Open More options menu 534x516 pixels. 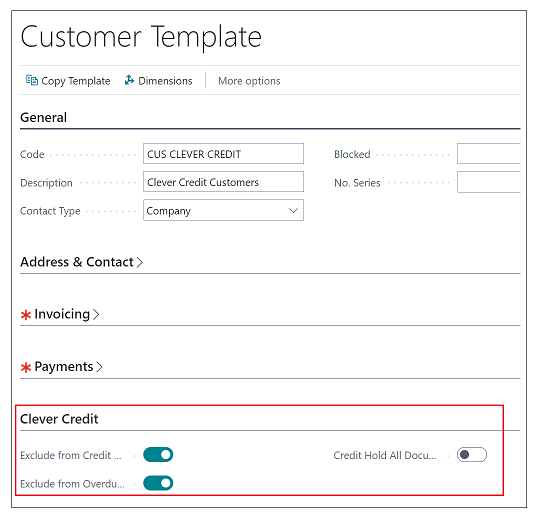pos(249,81)
